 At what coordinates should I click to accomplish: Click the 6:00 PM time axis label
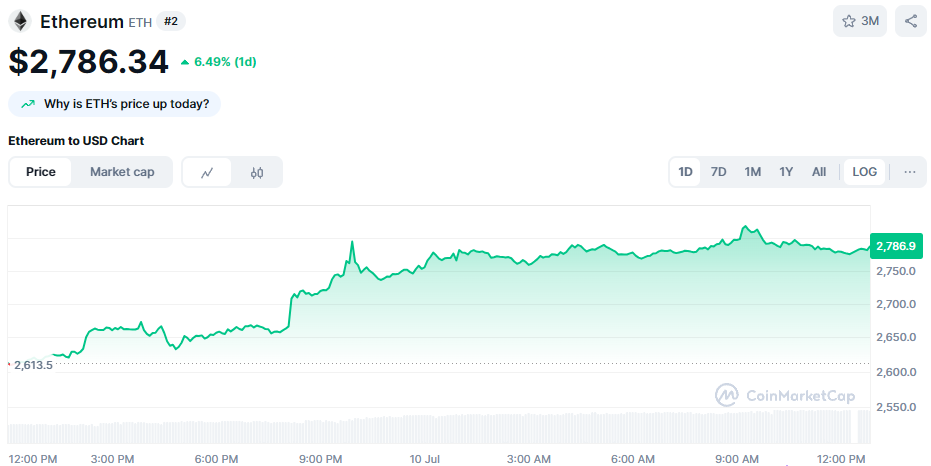pyautogui.click(x=216, y=459)
